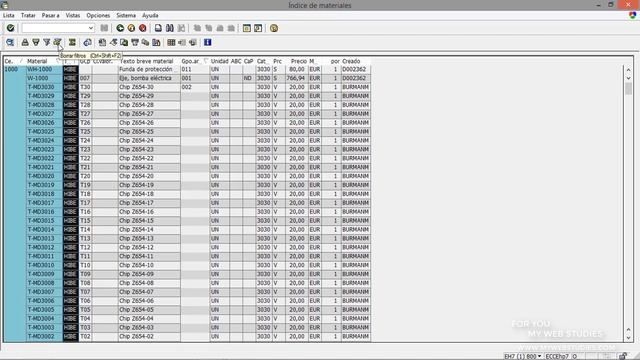This screenshot has width=640, height=360.
Task: Click Chip Z654-15 description cell
Action: [x=149, y=221]
